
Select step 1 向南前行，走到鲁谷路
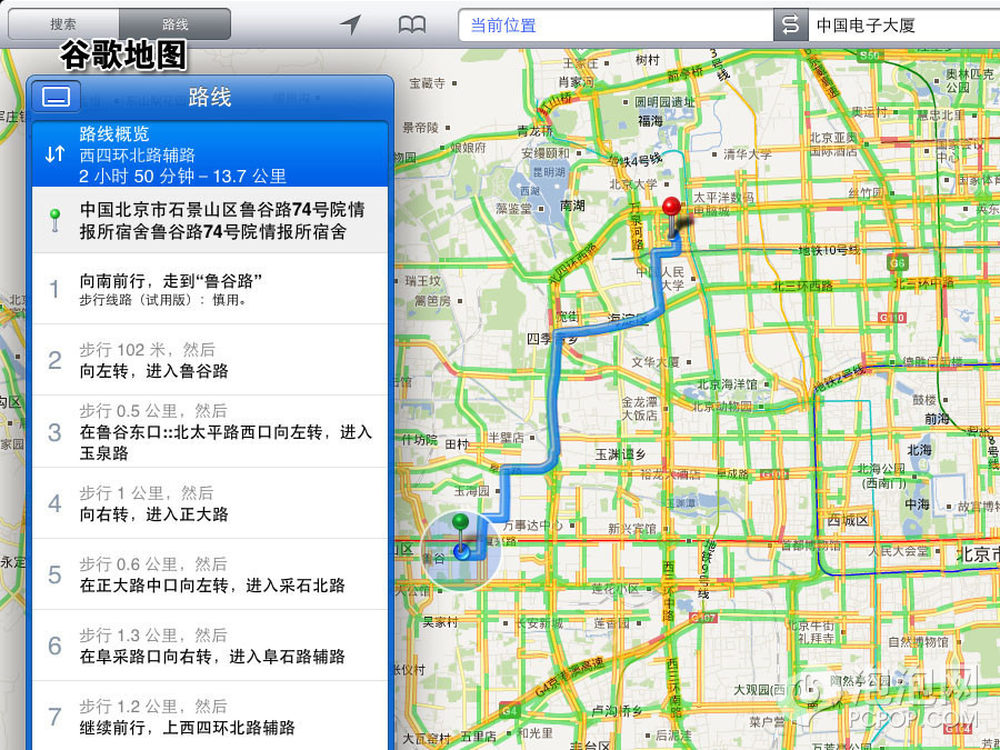tap(210, 289)
